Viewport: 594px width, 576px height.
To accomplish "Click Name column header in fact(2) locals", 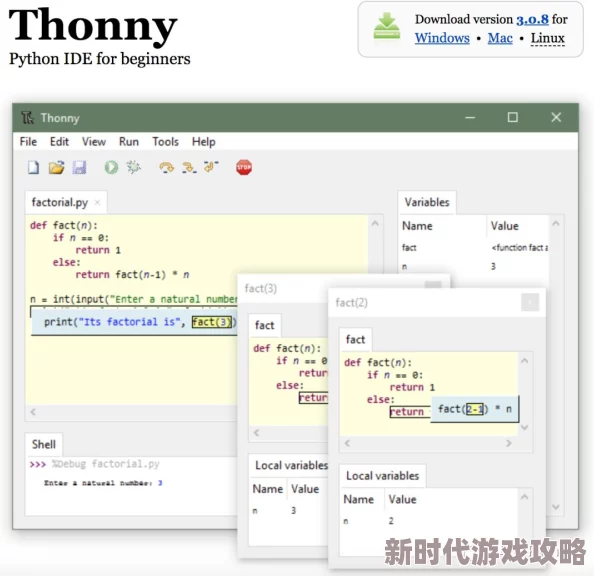I will coord(362,499).
